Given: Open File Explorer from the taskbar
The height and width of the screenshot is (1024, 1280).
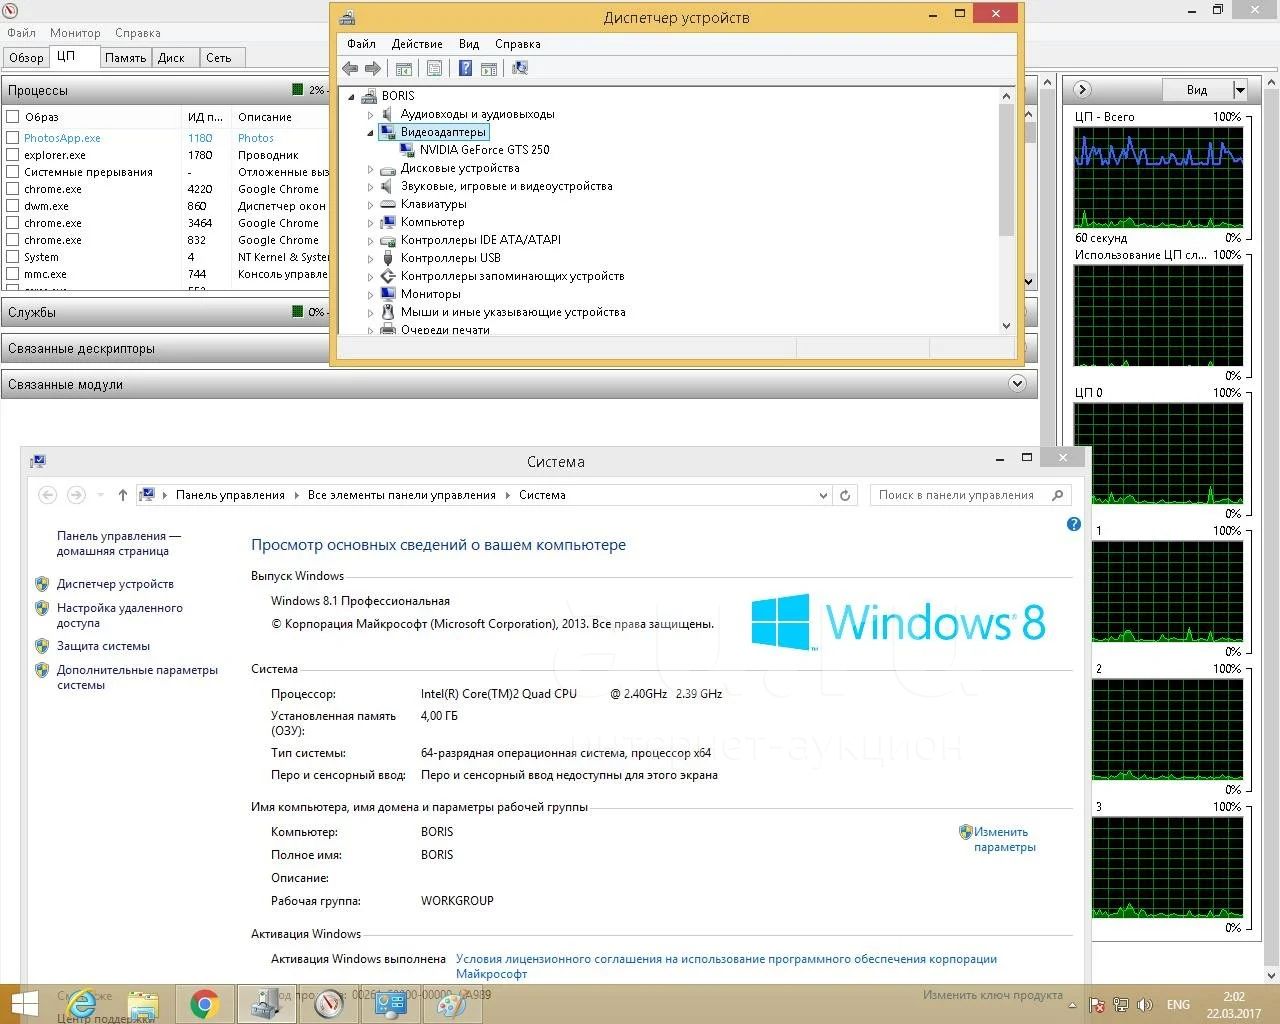Looking at the screenshot, I should click(143, 1004).
